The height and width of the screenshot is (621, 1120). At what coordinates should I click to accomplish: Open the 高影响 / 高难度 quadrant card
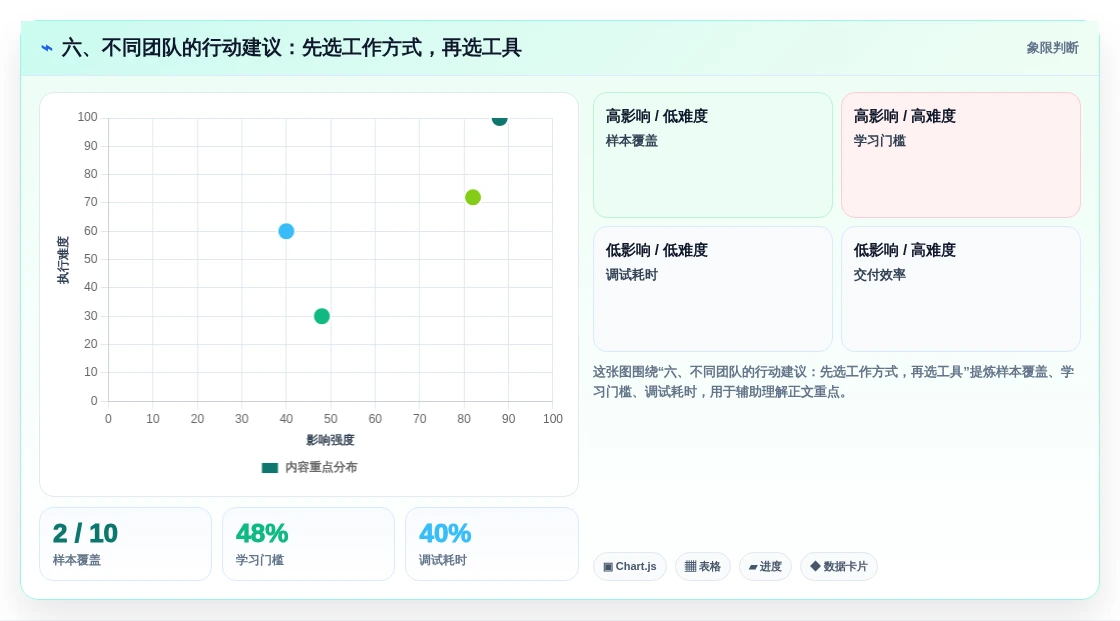961,155
